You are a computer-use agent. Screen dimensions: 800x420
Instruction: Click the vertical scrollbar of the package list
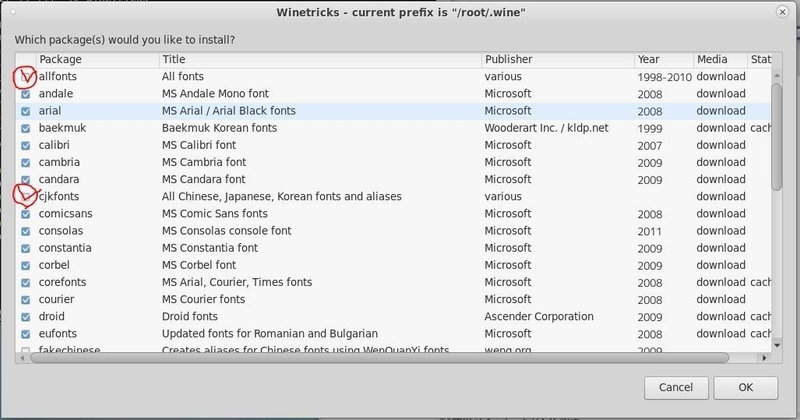tap(778, 130)
